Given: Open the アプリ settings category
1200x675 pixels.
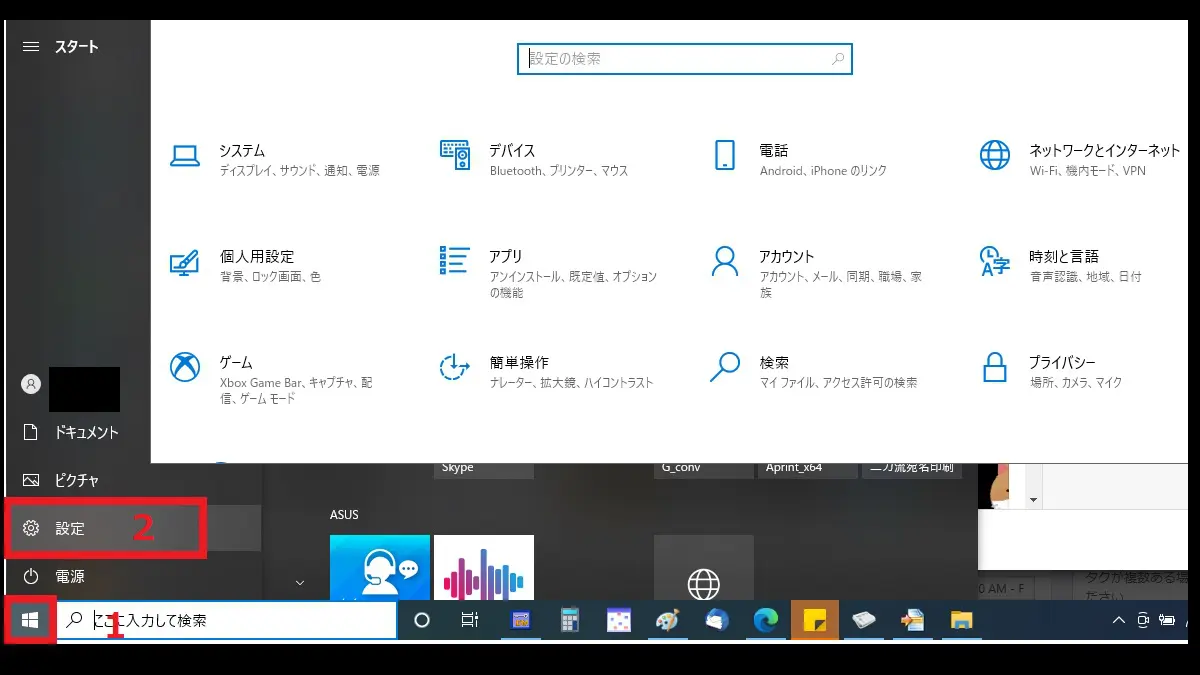Looking at the screenshot, I should (548, 272).
